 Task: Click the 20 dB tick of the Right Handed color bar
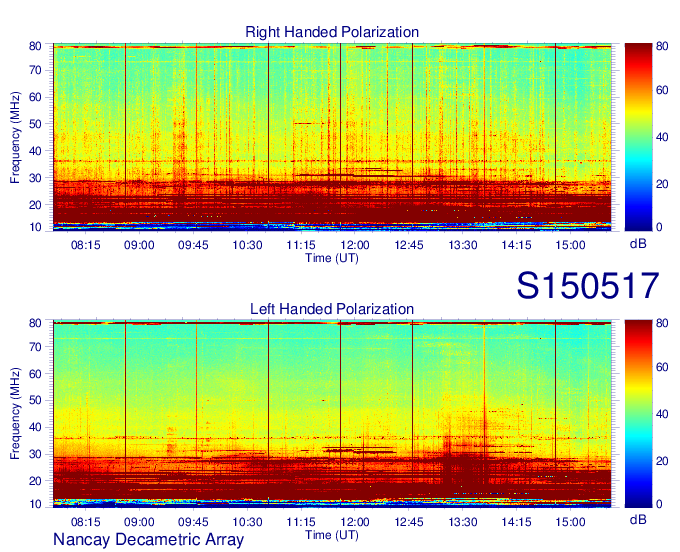(x=662, y=184)
